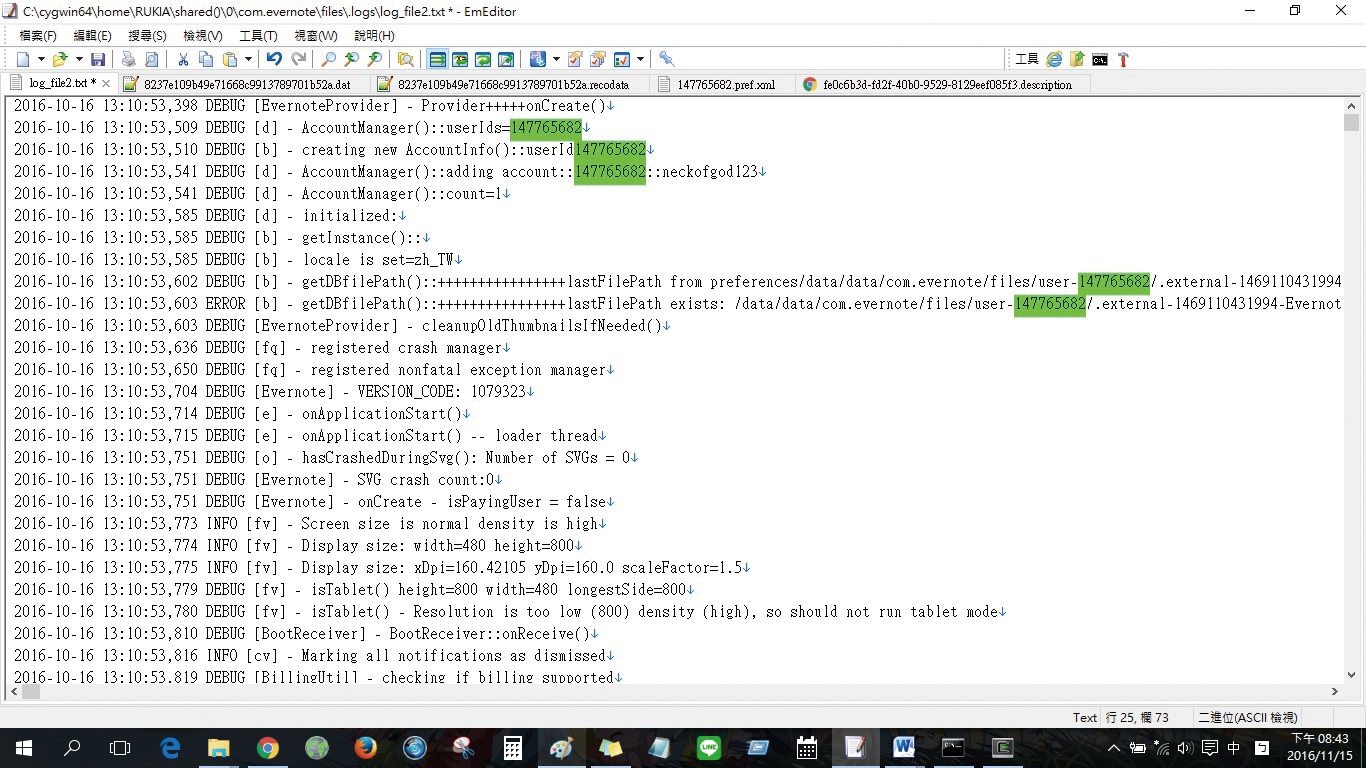Click the Paste clipboard icon

click(x=230, y=59)
